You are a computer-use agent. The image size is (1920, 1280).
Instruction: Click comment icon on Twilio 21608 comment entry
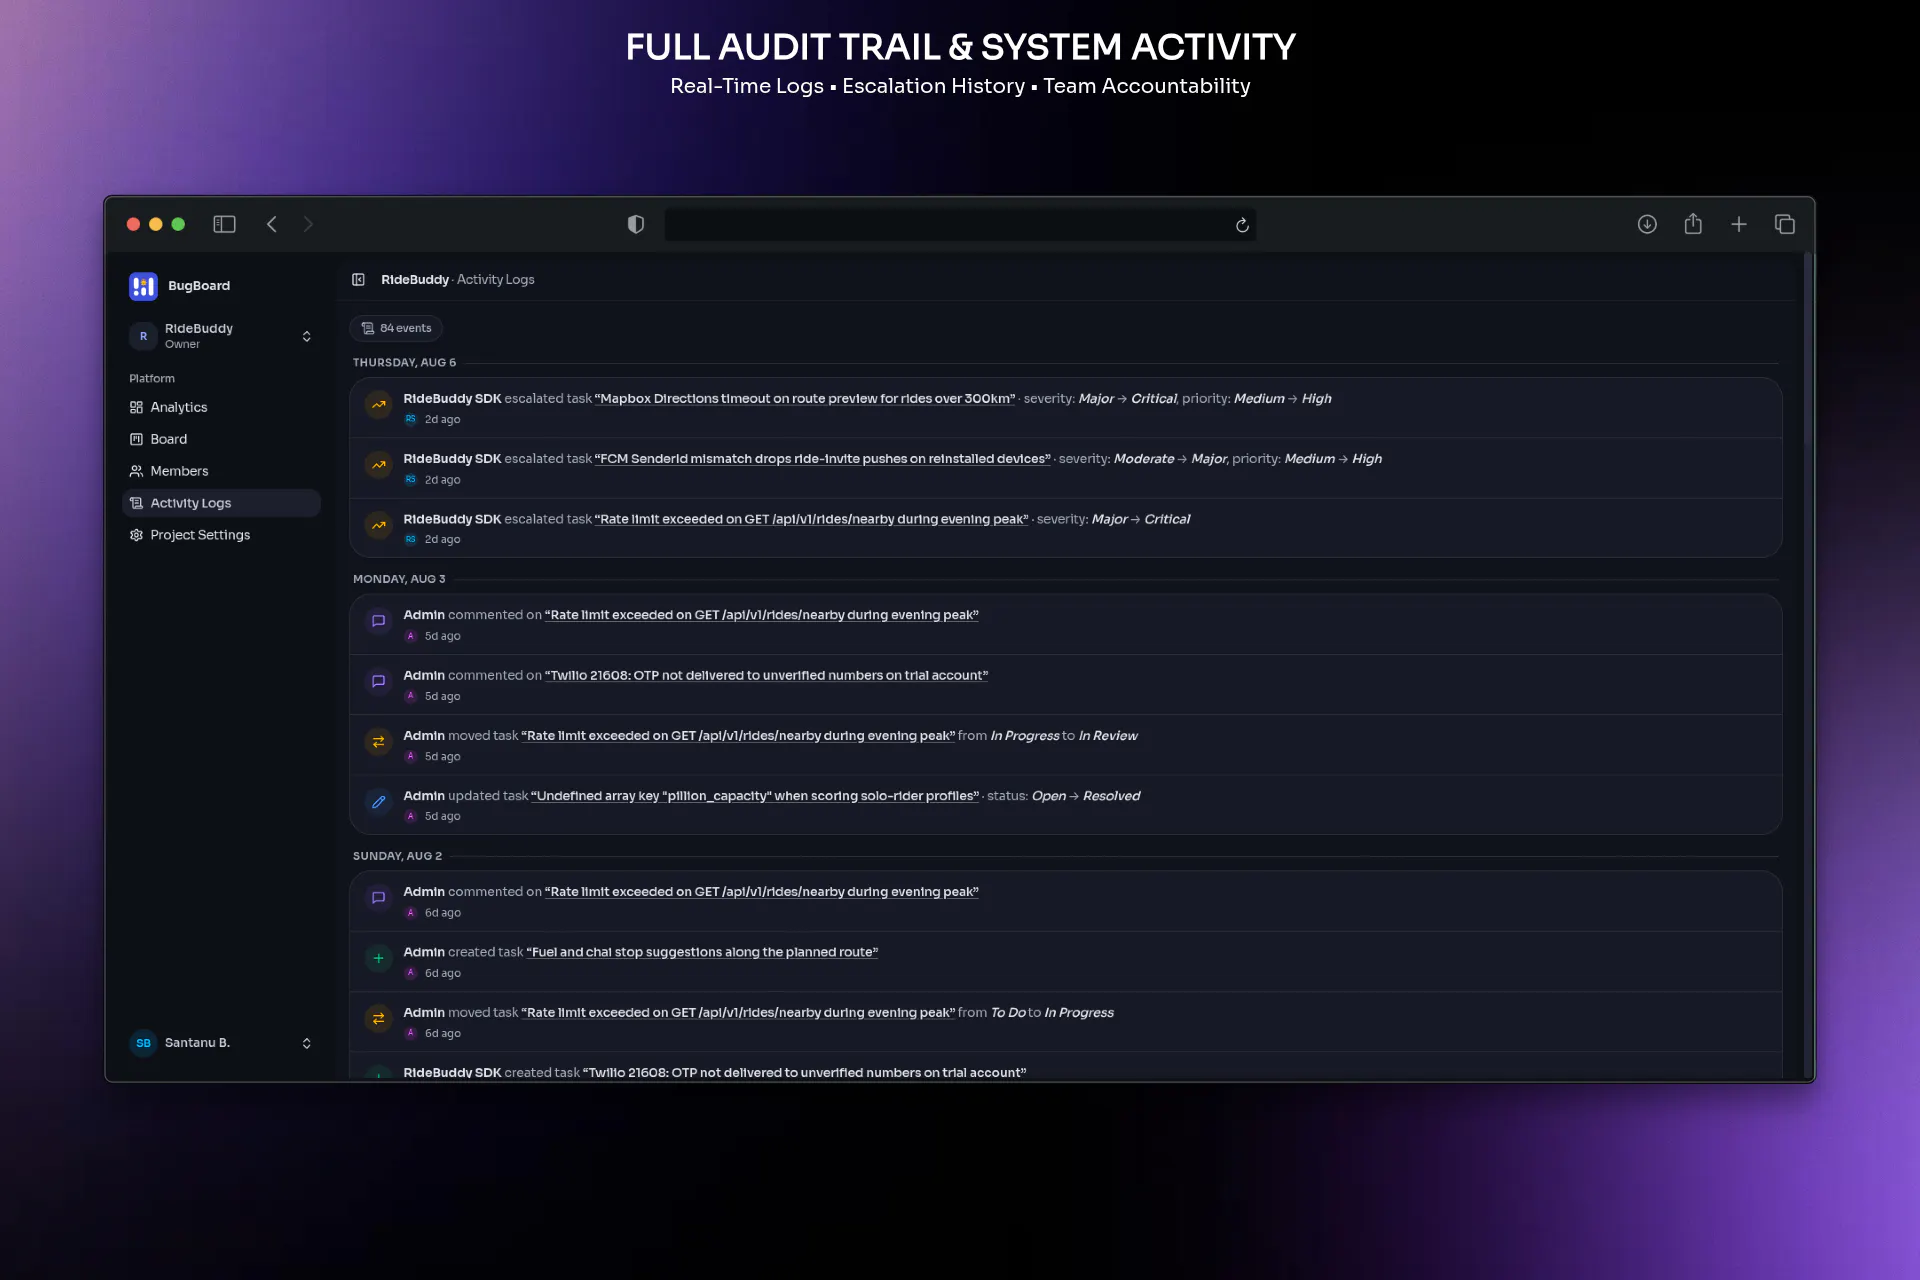point(378,681)
